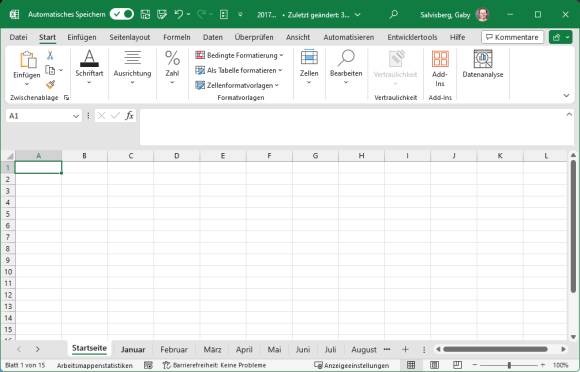Expand the Bearbeiten magnifier group

pyautogui.click(x=346, y=67)
